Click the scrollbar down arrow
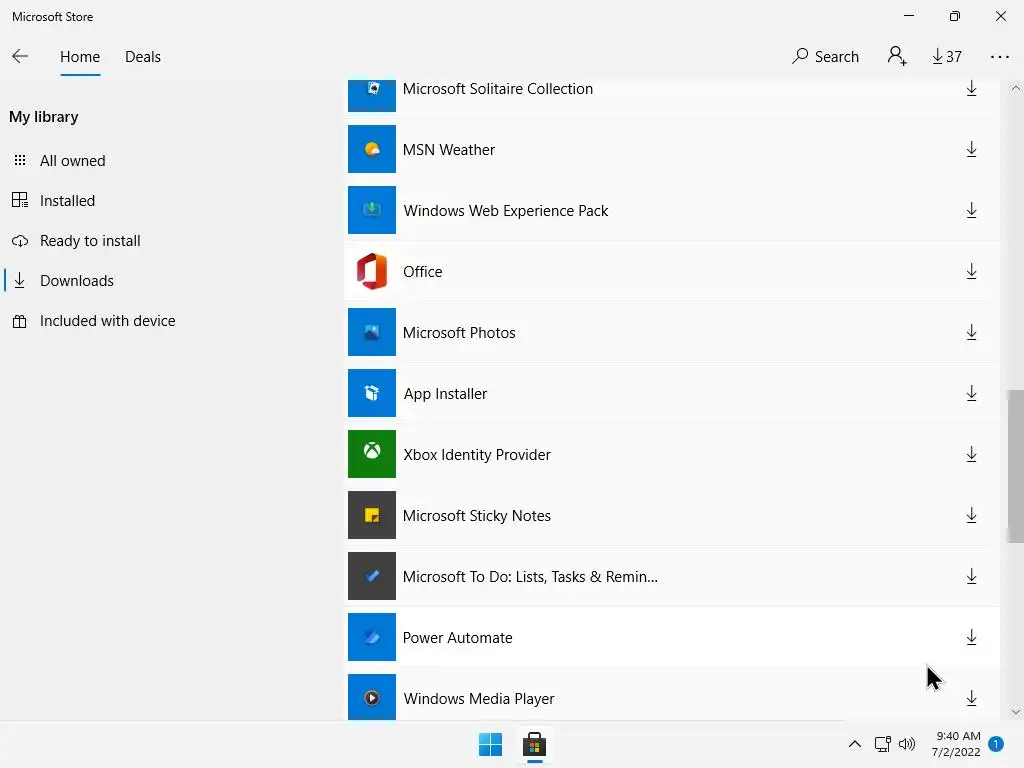This screenshot has width=1024, height=768. point(1015,712)
